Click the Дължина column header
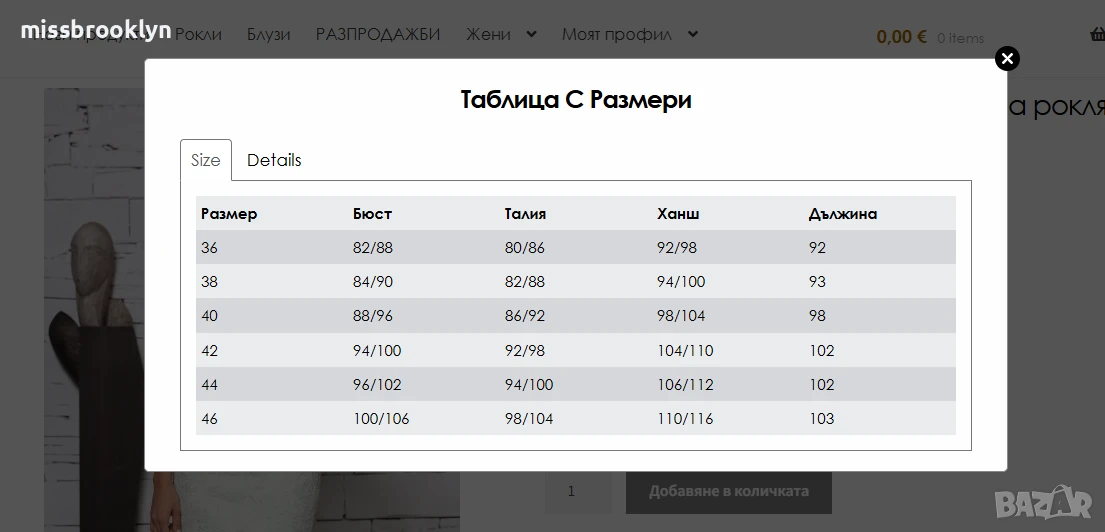The image size is (1105, 532). tap(843, 214)
